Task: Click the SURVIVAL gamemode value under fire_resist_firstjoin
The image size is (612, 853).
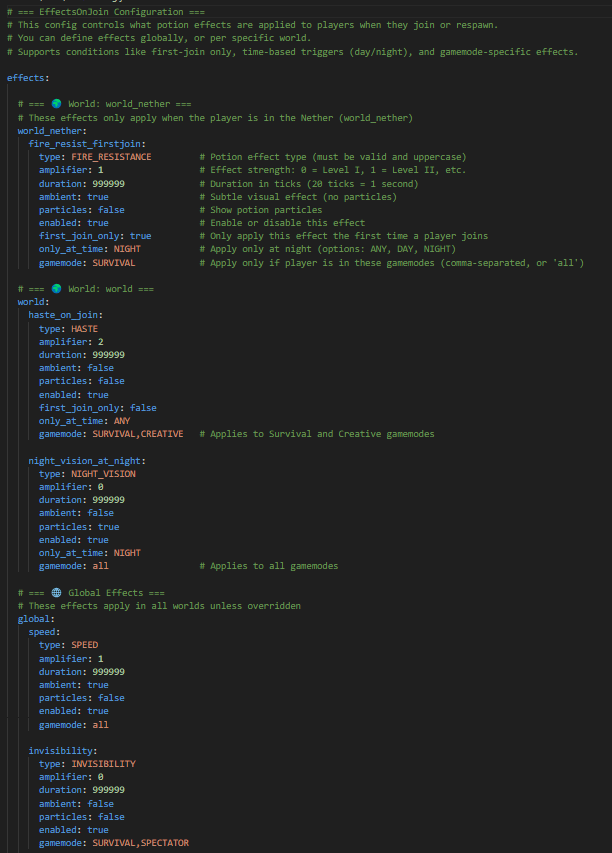Action: pyautogui.click(x=114, y=263)
